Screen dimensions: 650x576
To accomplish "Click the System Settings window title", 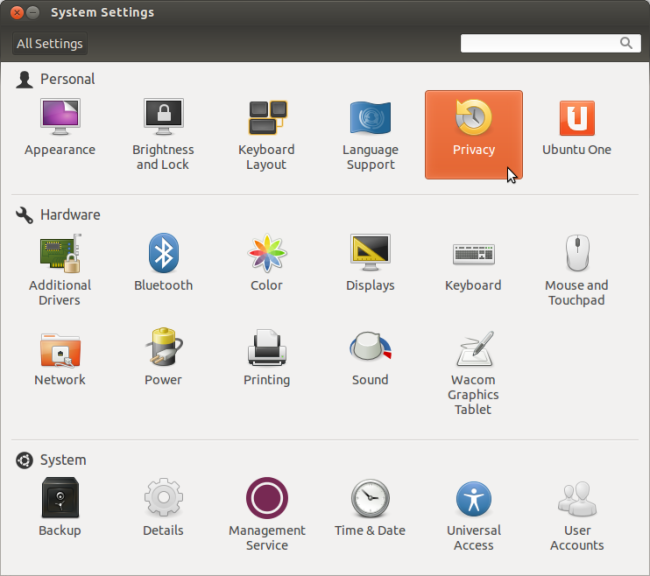I will (x=102, y=12).
